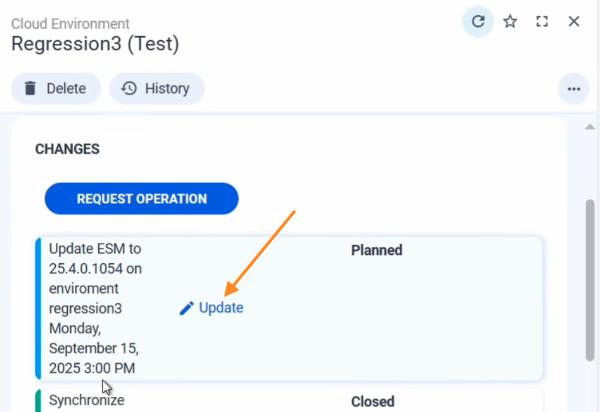This screenshot has width=600, height=412.
Task: Click the refresh icon in the header
Action: (x=478, y=21)
